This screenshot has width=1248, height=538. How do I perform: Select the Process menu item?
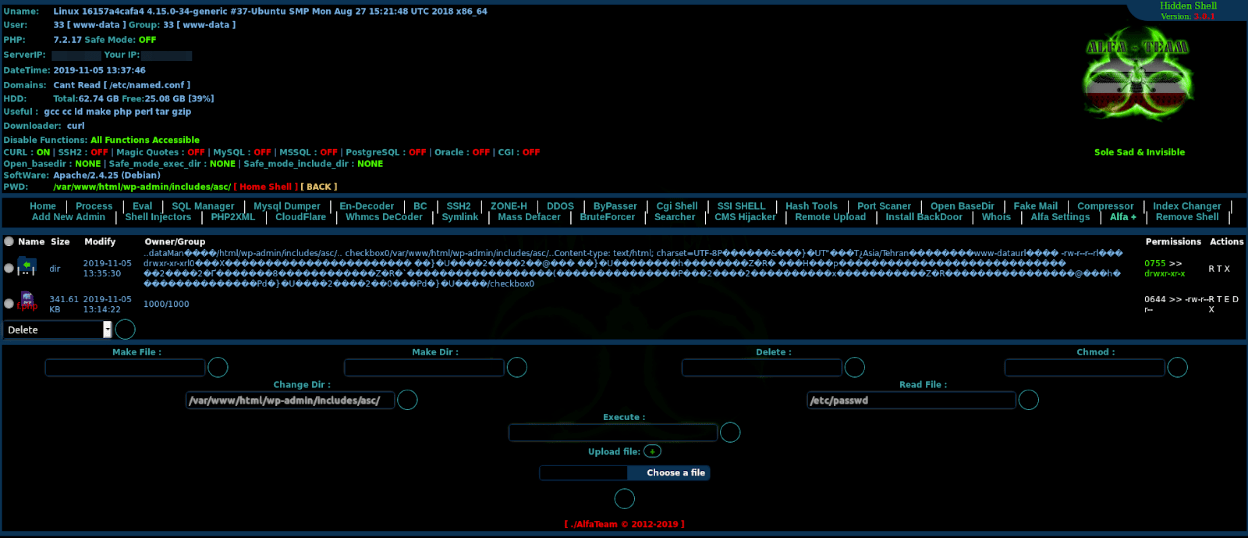coord(94,206)
